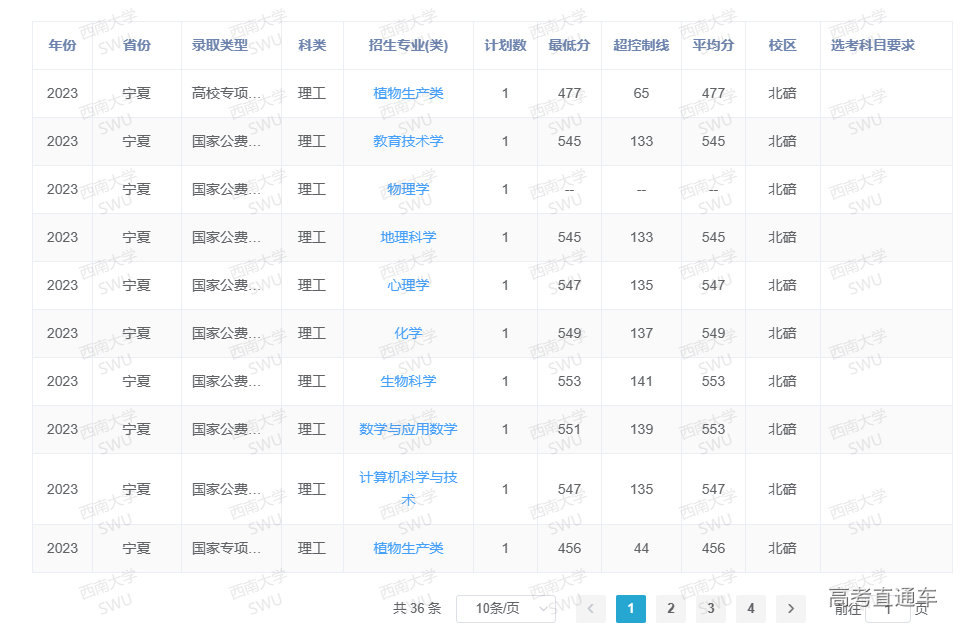Open the 计算机科学与技术 major link

pyautogui.click(x=408, y=488)
